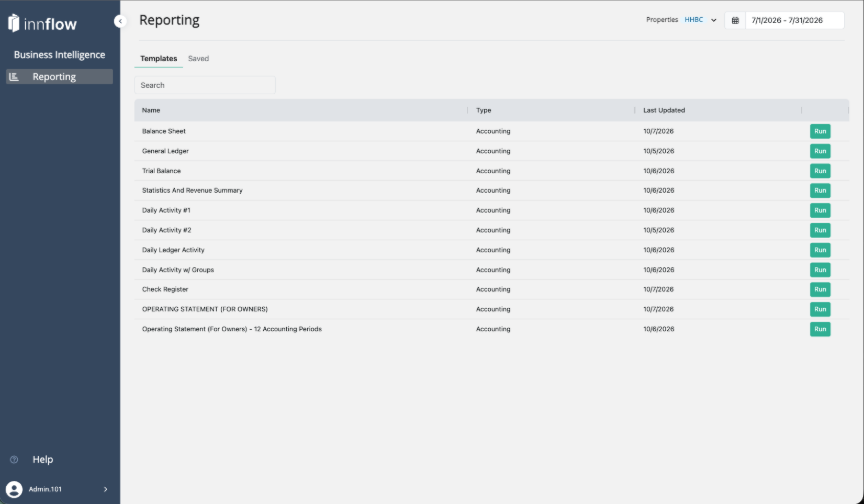Switch to the Templates tab

(159, 58)
